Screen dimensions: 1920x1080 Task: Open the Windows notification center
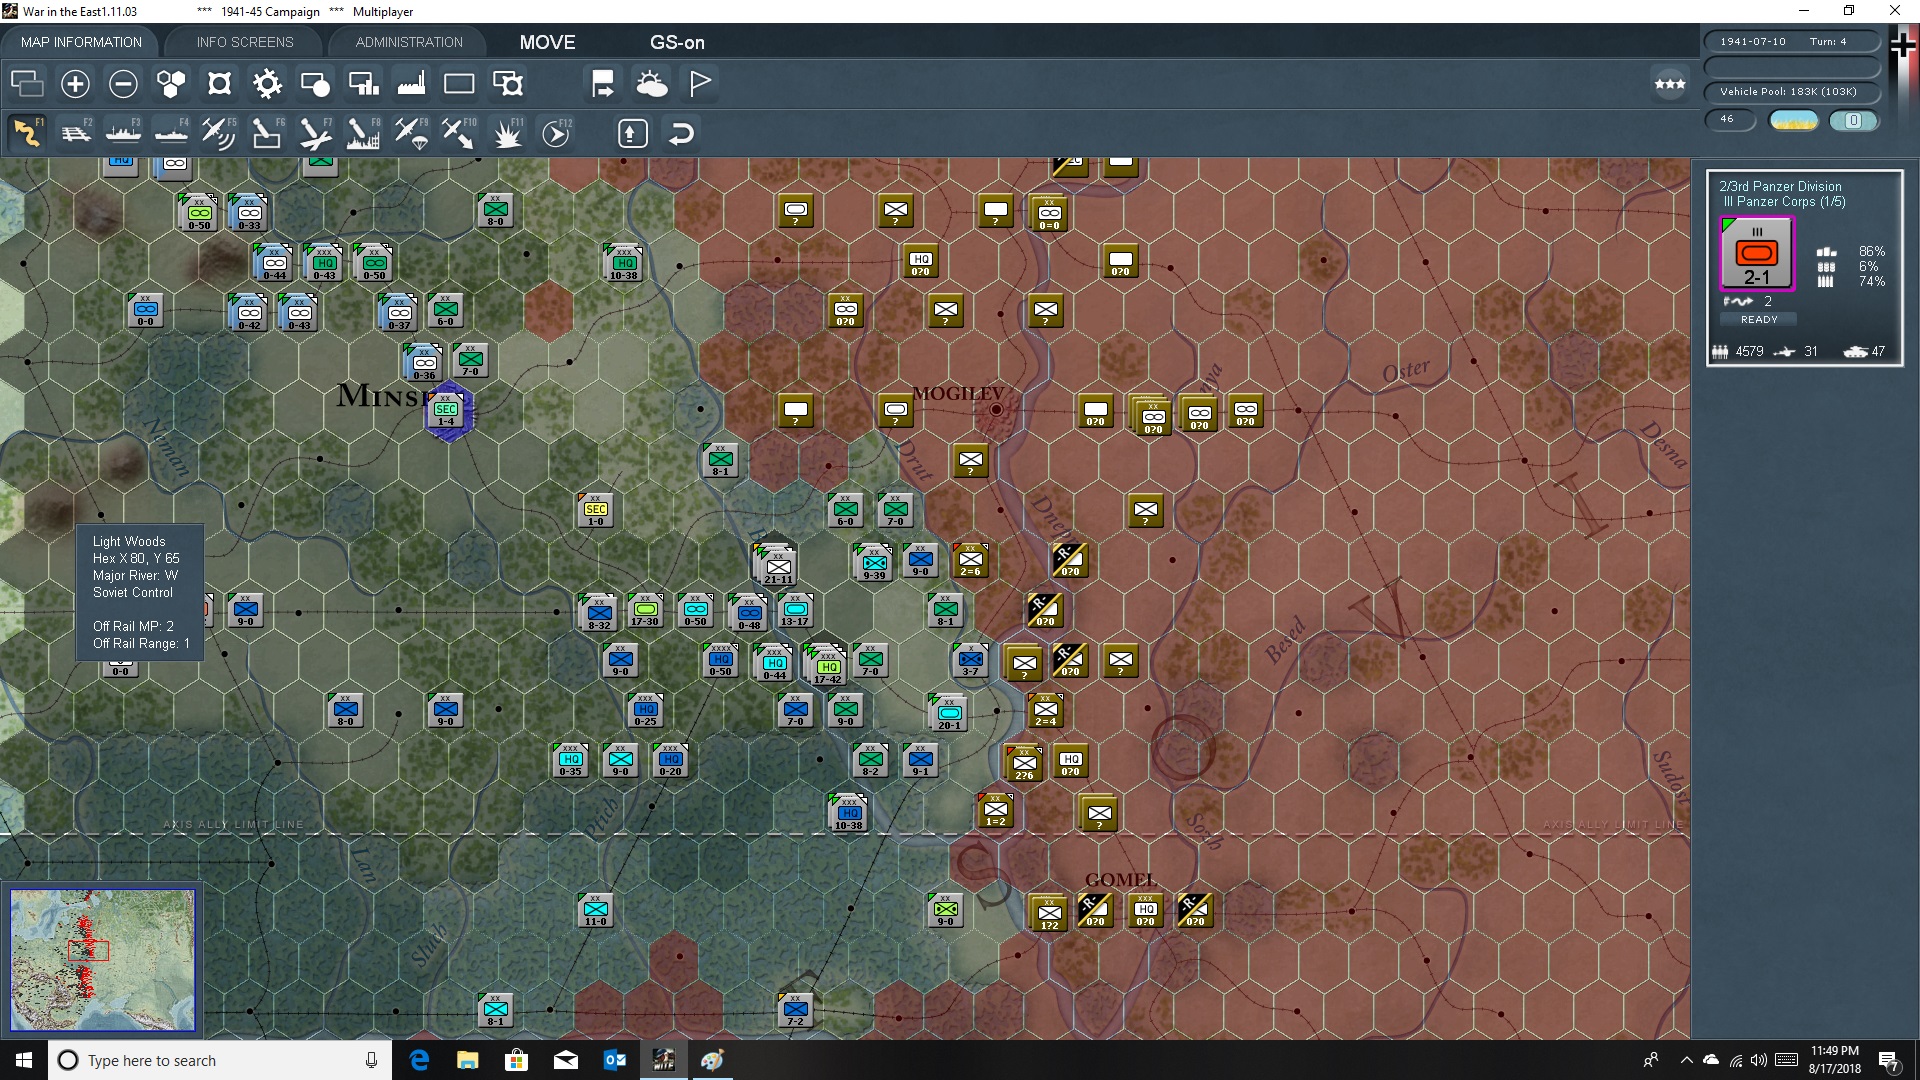1889,1060
